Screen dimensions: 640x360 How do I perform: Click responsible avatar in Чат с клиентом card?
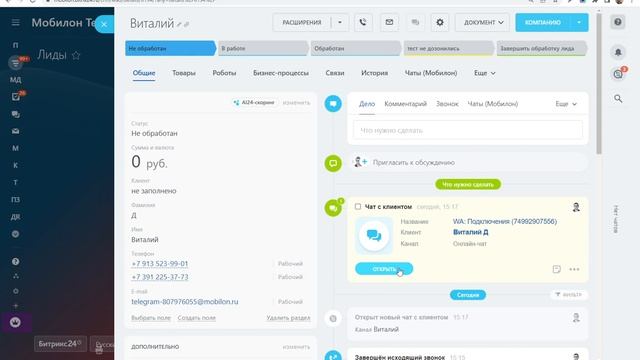[576, 207]
